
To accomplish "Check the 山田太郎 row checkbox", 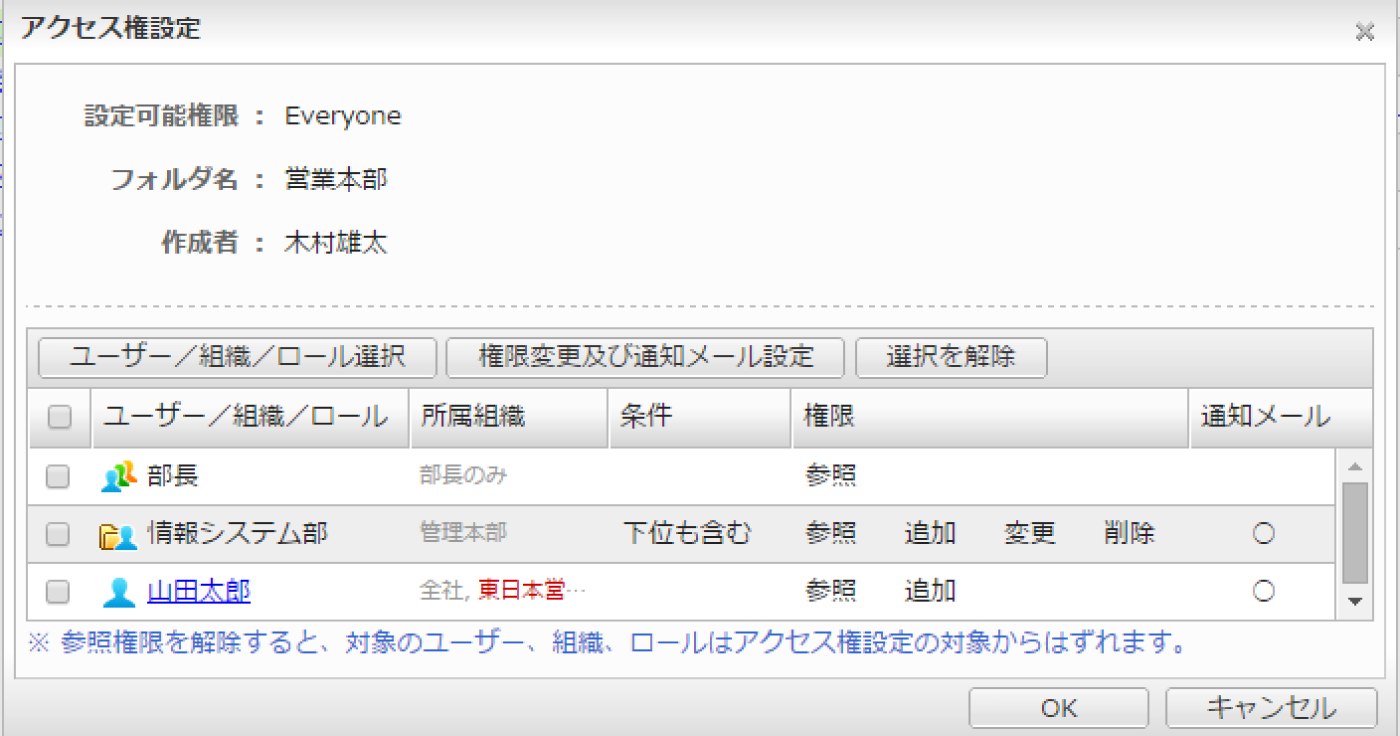I will tap(58, 592).
